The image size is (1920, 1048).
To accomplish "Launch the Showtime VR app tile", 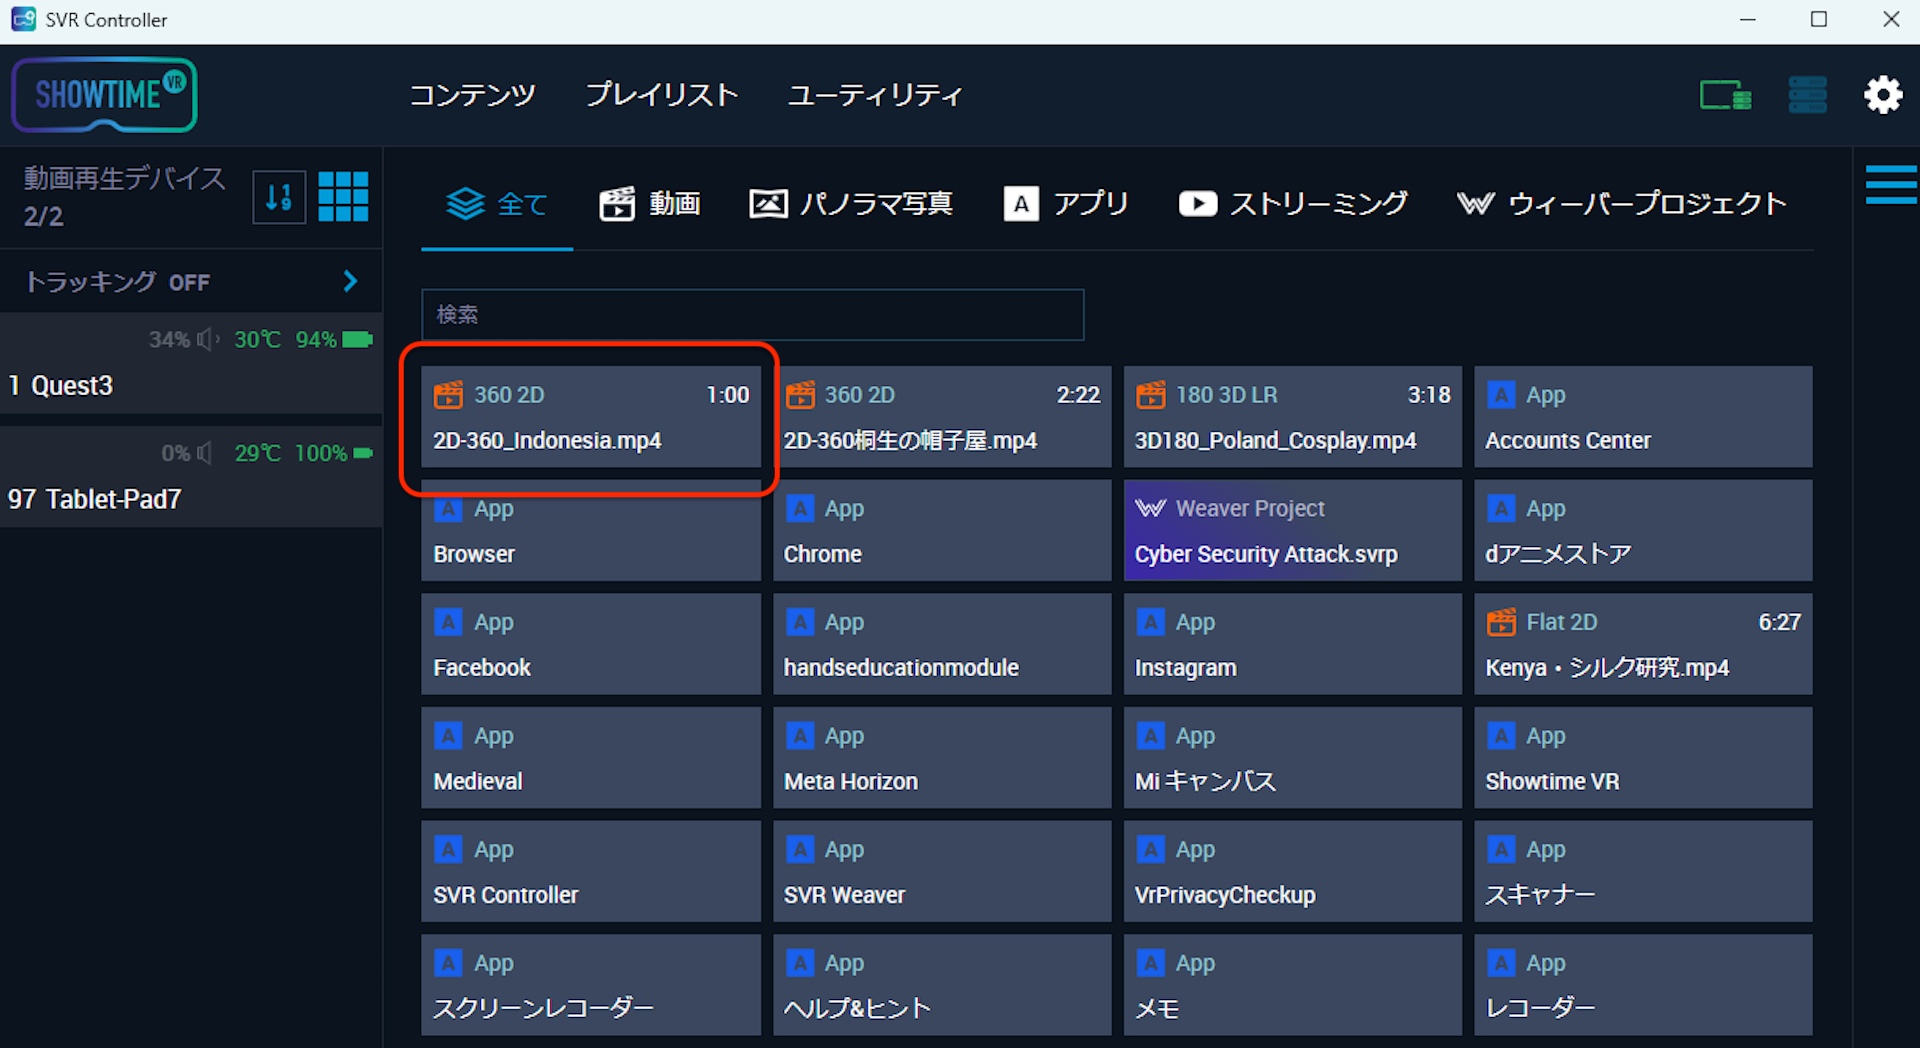I will point(1643,758).
